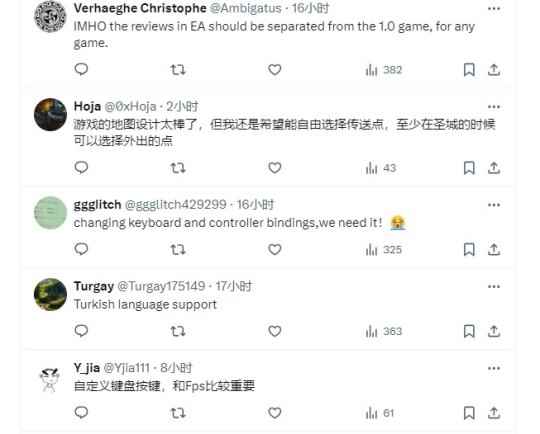
Task: Open more options for Verhaeghe Christophe's tweet
Action: [x=494, y=9]
